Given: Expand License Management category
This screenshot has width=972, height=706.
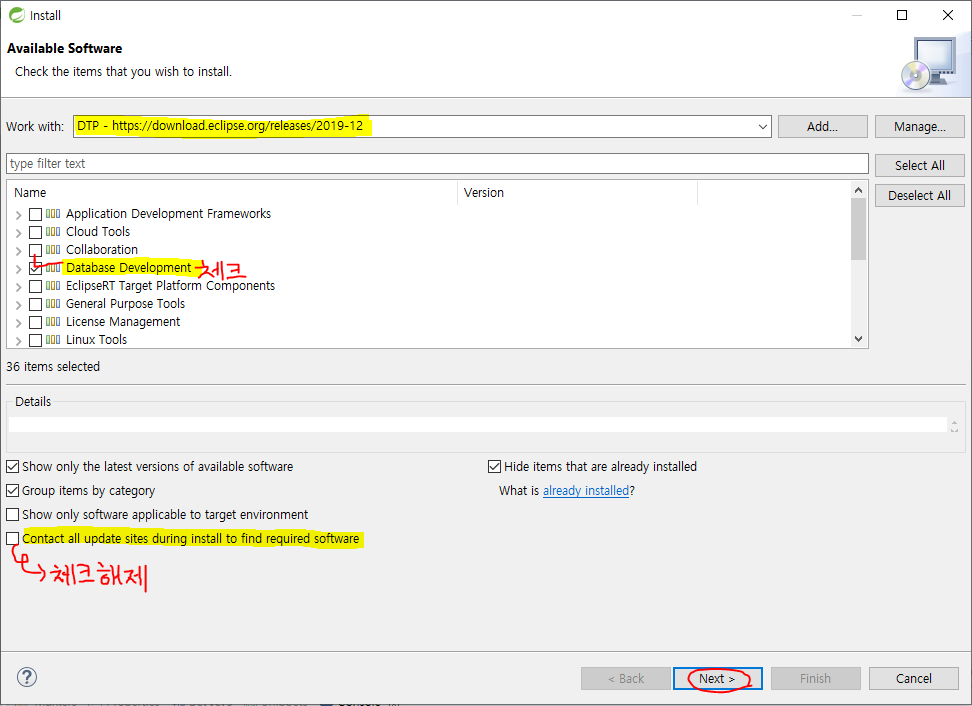Looking at the screenshot, I should tap(19, 323).
